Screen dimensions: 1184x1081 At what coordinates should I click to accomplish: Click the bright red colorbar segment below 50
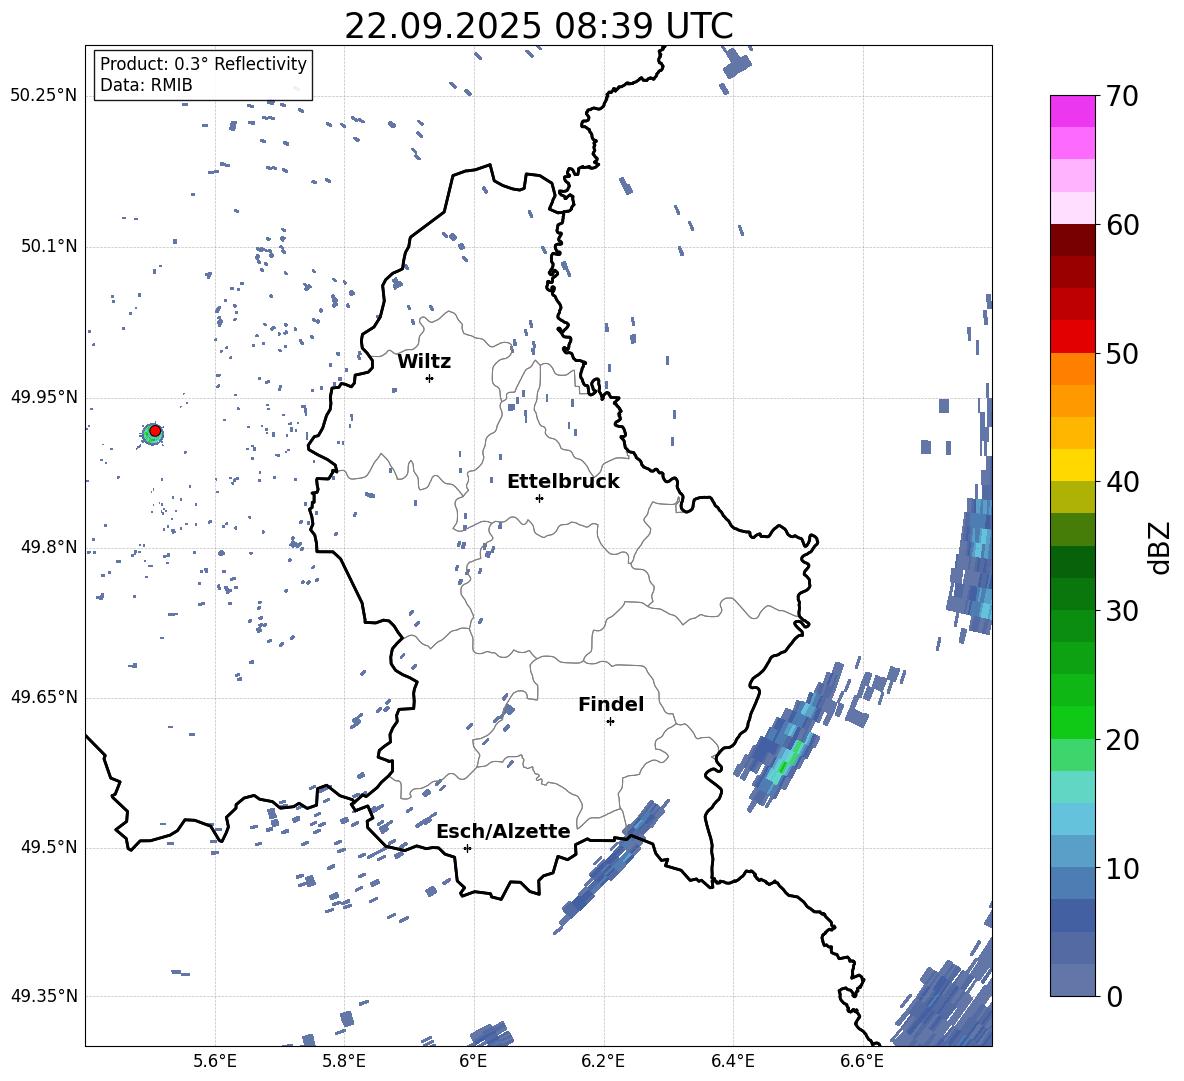coord(1072,337)
